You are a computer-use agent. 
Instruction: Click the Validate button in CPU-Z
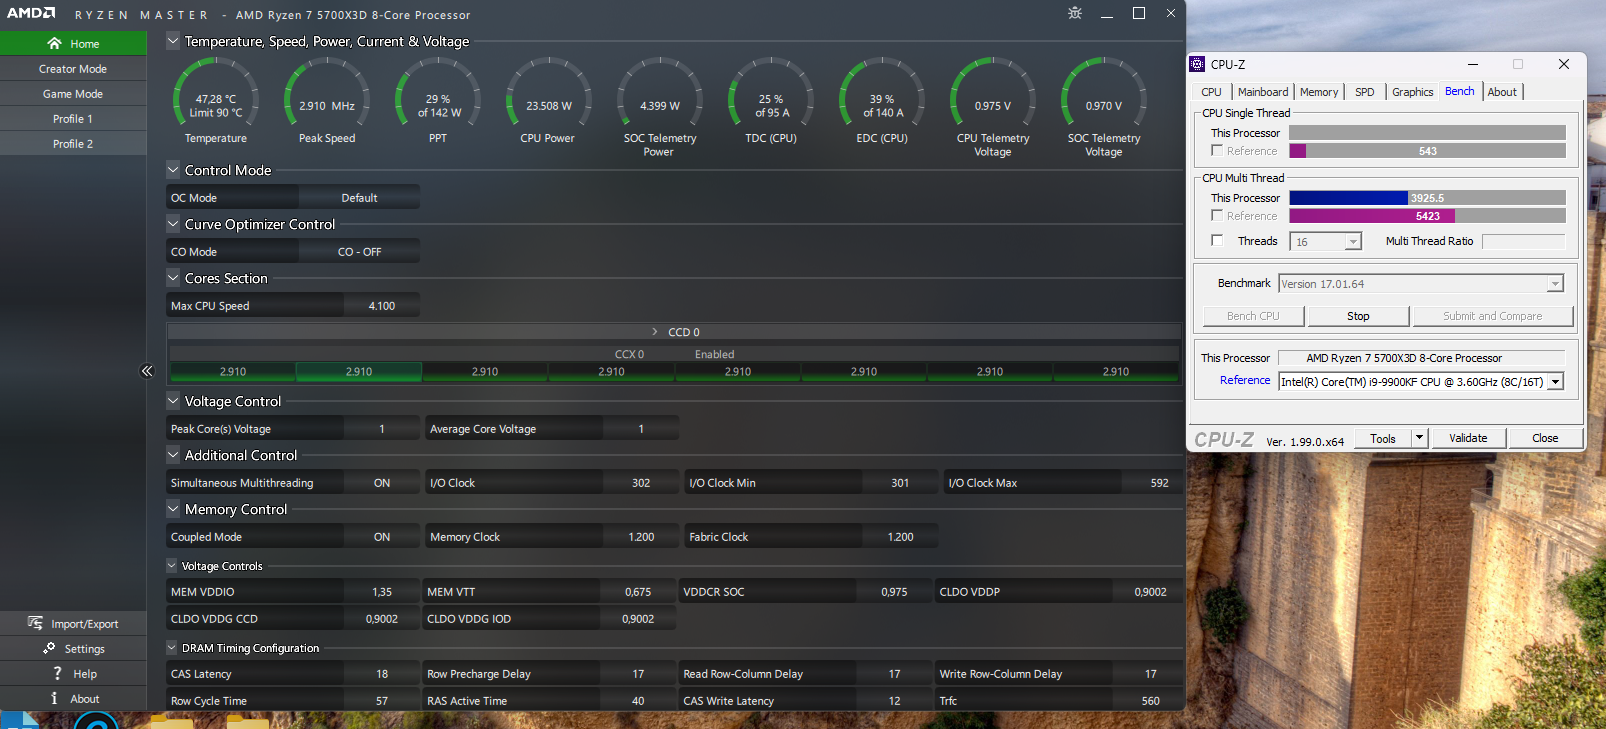coord(1467,438)
